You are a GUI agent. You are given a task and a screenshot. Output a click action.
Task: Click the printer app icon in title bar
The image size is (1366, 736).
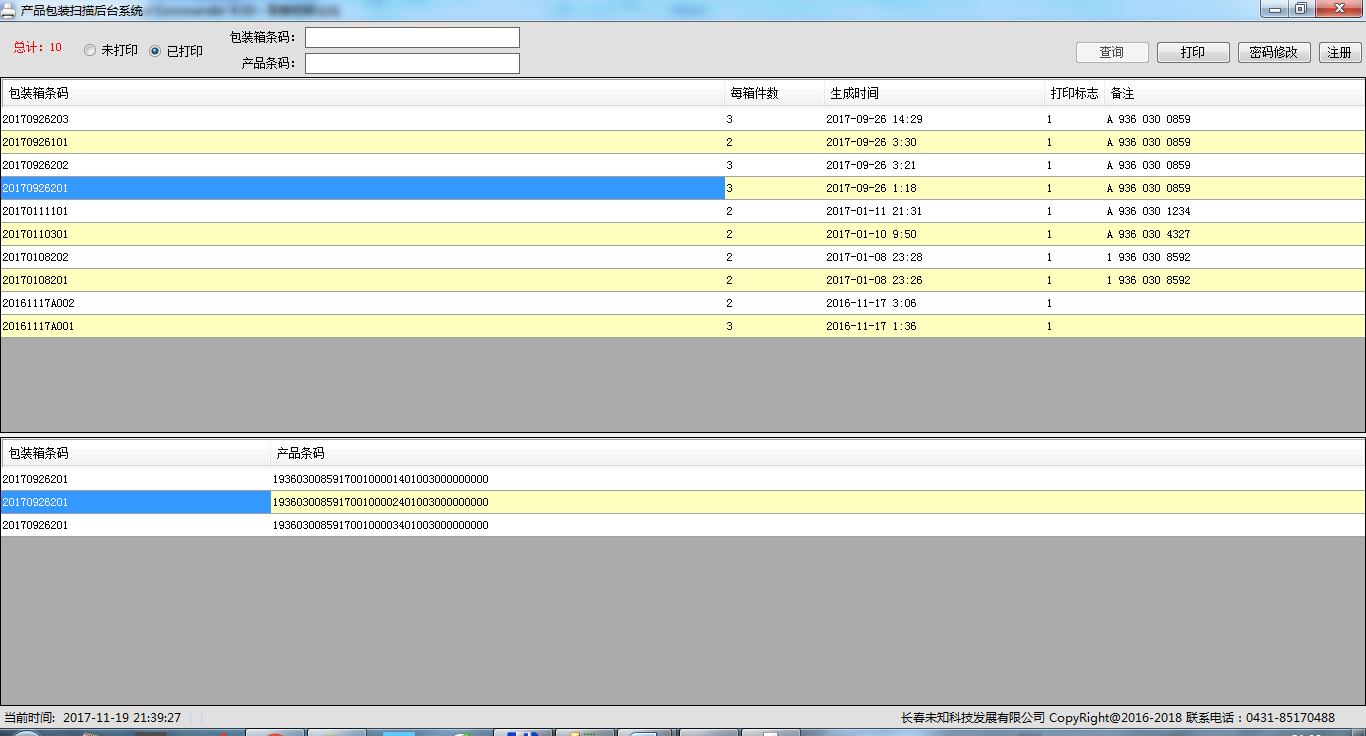coord(9,10)
